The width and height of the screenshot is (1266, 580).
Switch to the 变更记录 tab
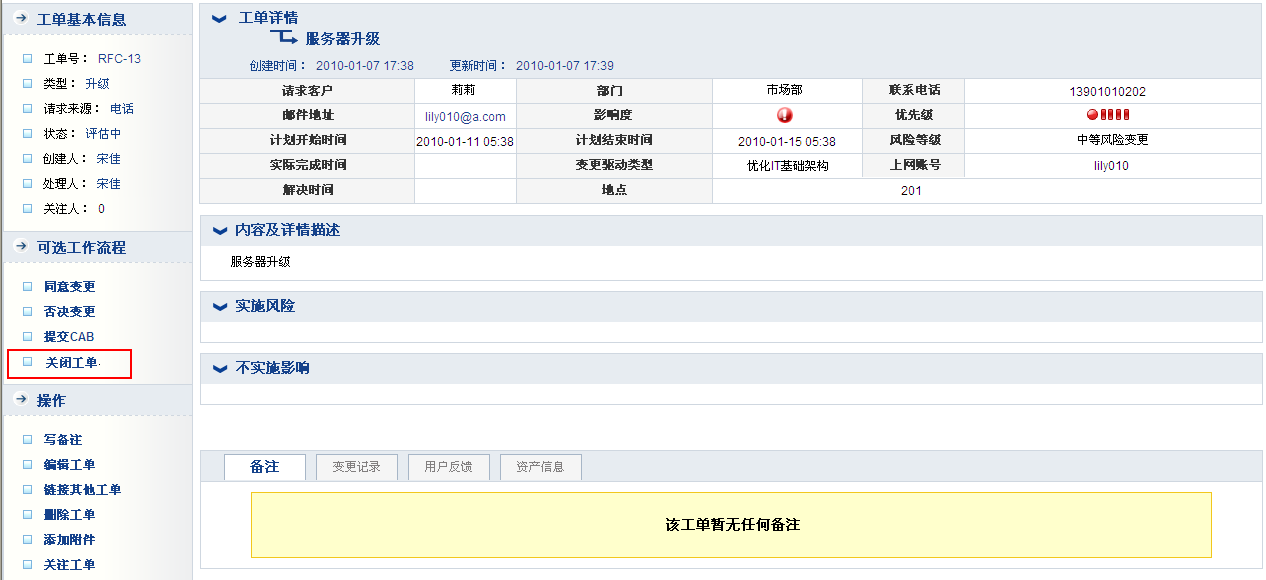click(x=356, y=467)
